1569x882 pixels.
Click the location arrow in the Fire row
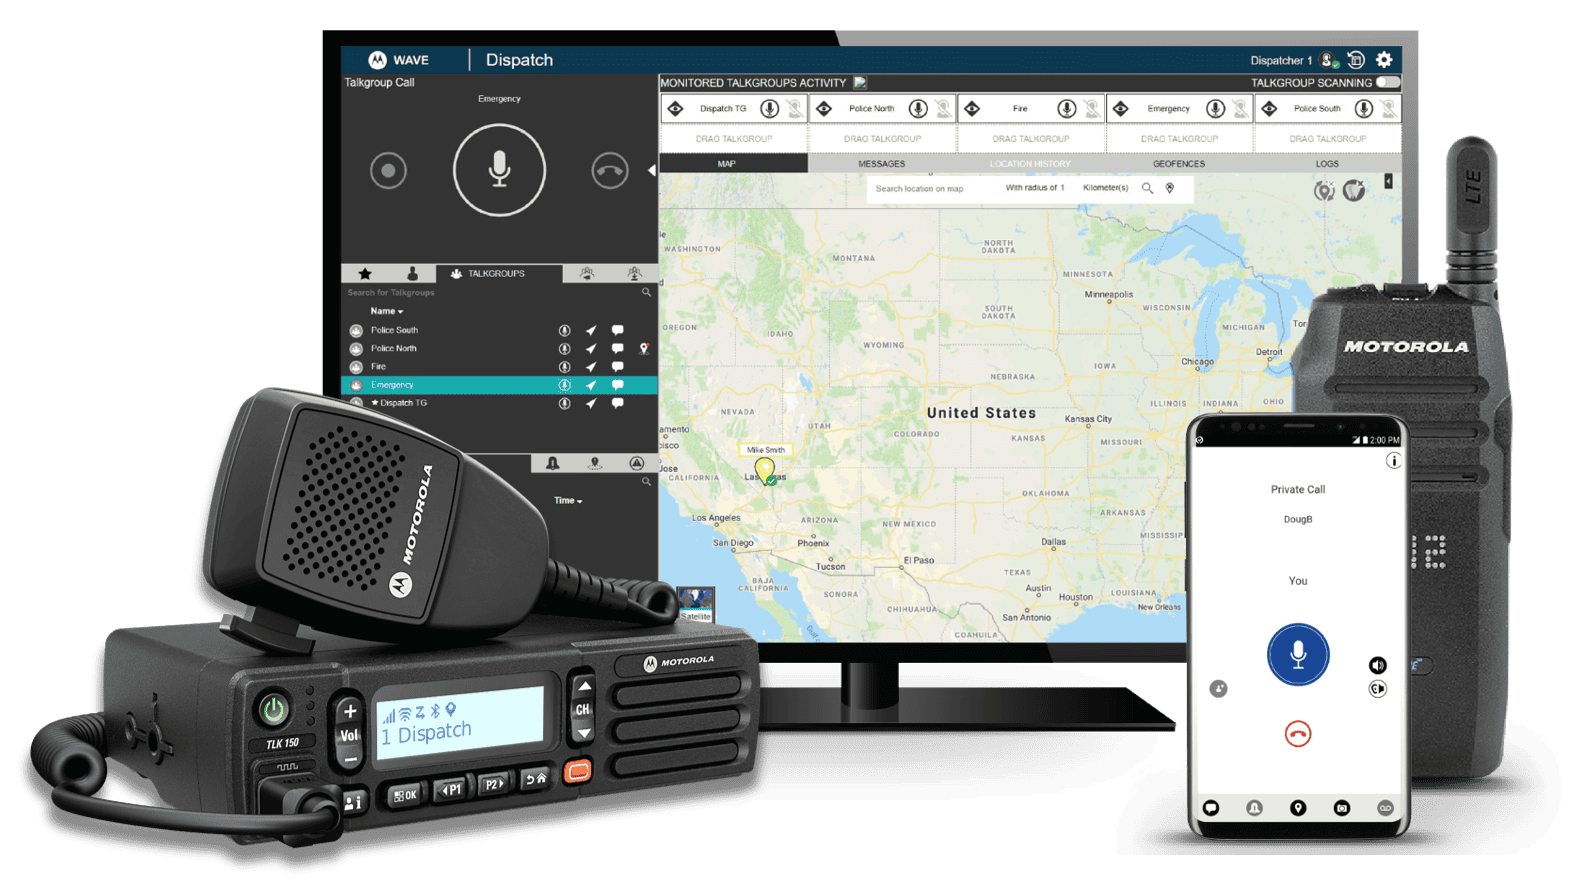(x=591, y=366)
